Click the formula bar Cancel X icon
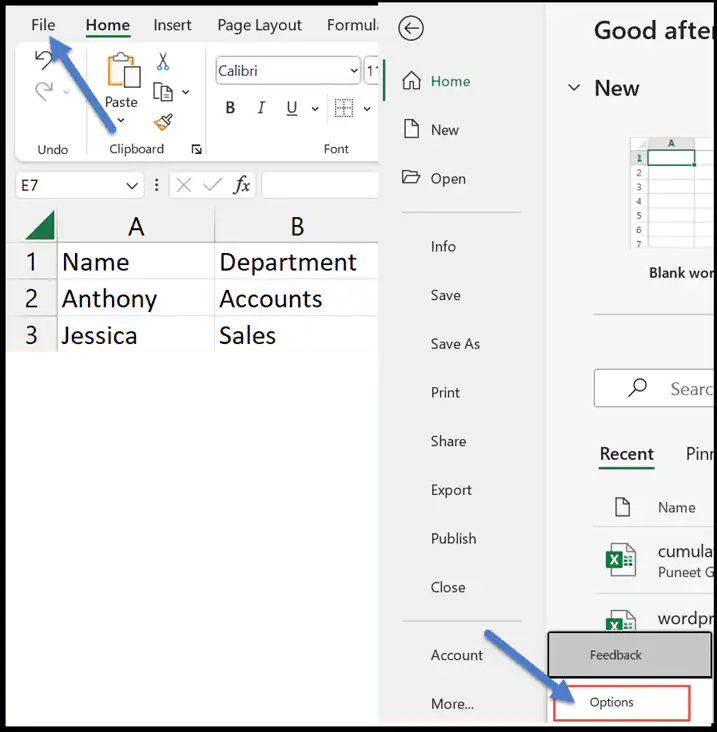The width and height of the screenshot is (717, 732). pos(184,185)
